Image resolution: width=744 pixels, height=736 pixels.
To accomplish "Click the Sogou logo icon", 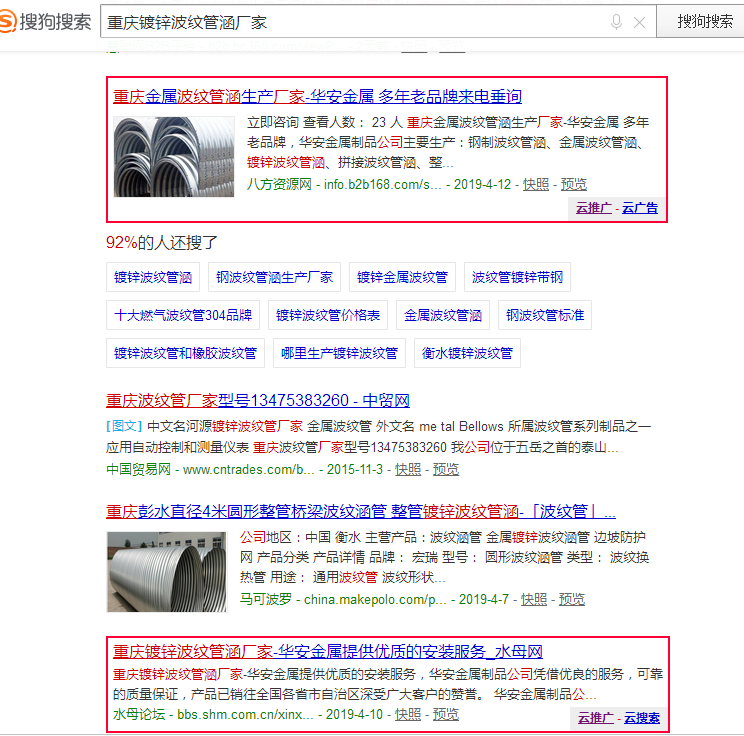I will pos(8,22).
